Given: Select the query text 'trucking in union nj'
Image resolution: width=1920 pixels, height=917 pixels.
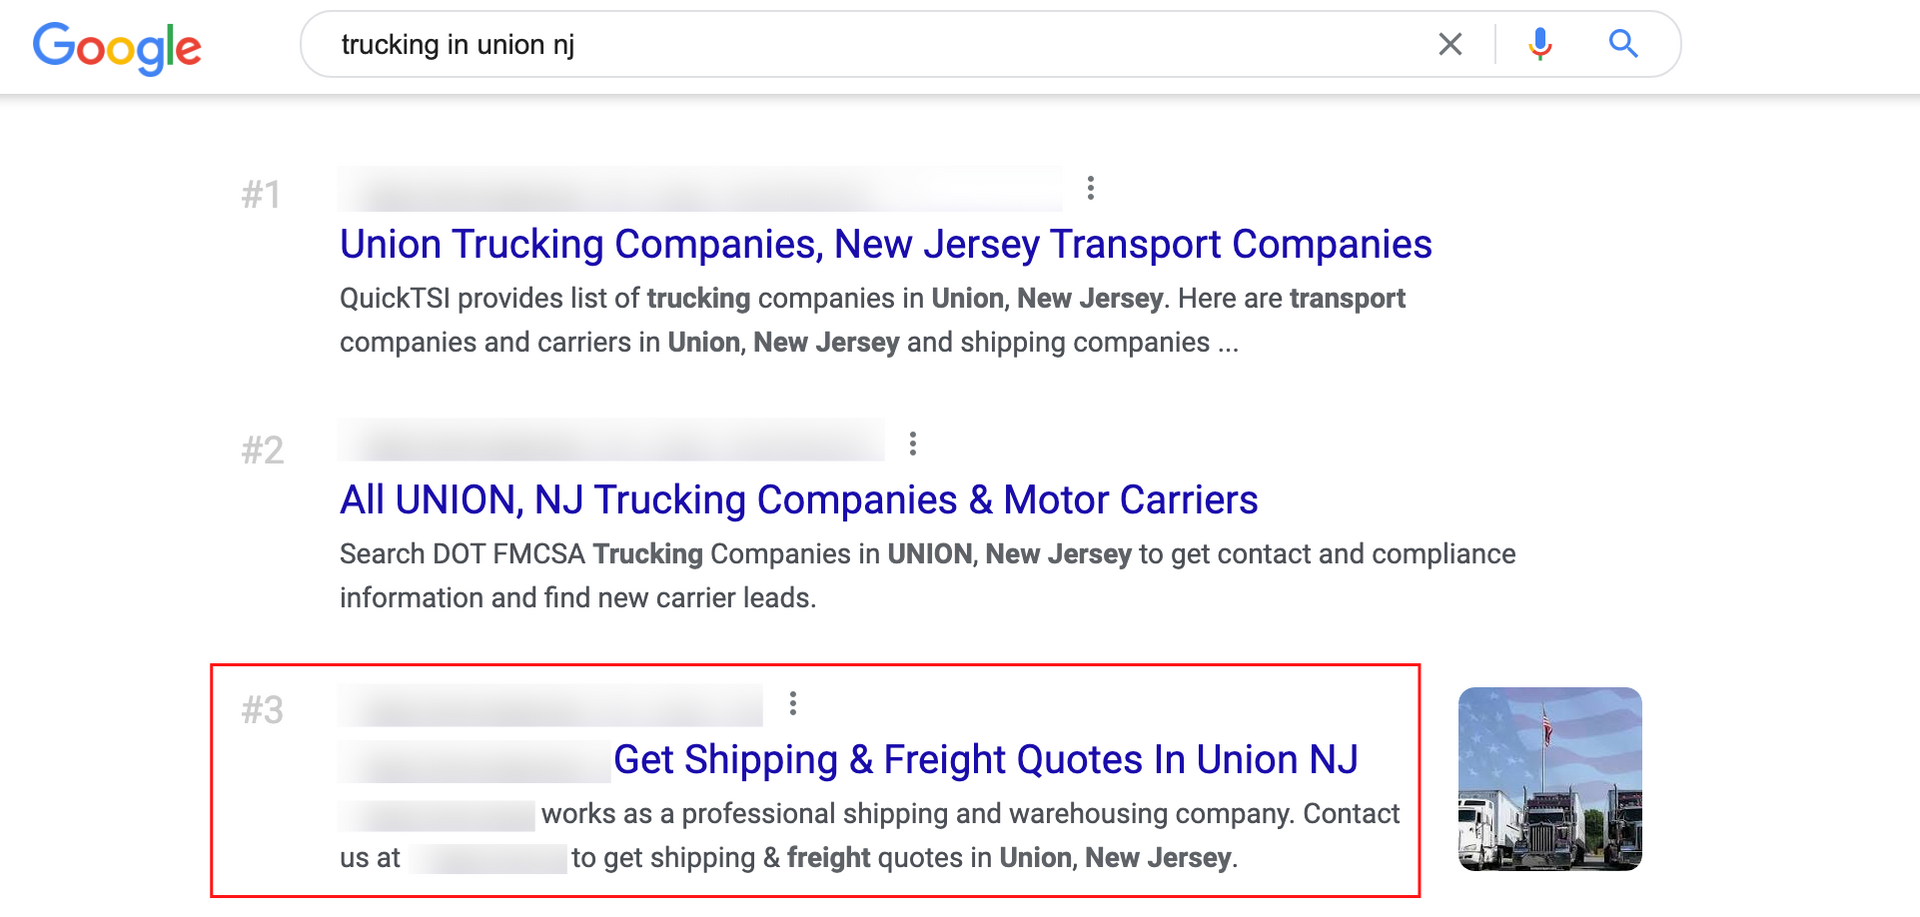Looking at the screenshot, I should tap(458, 44).
